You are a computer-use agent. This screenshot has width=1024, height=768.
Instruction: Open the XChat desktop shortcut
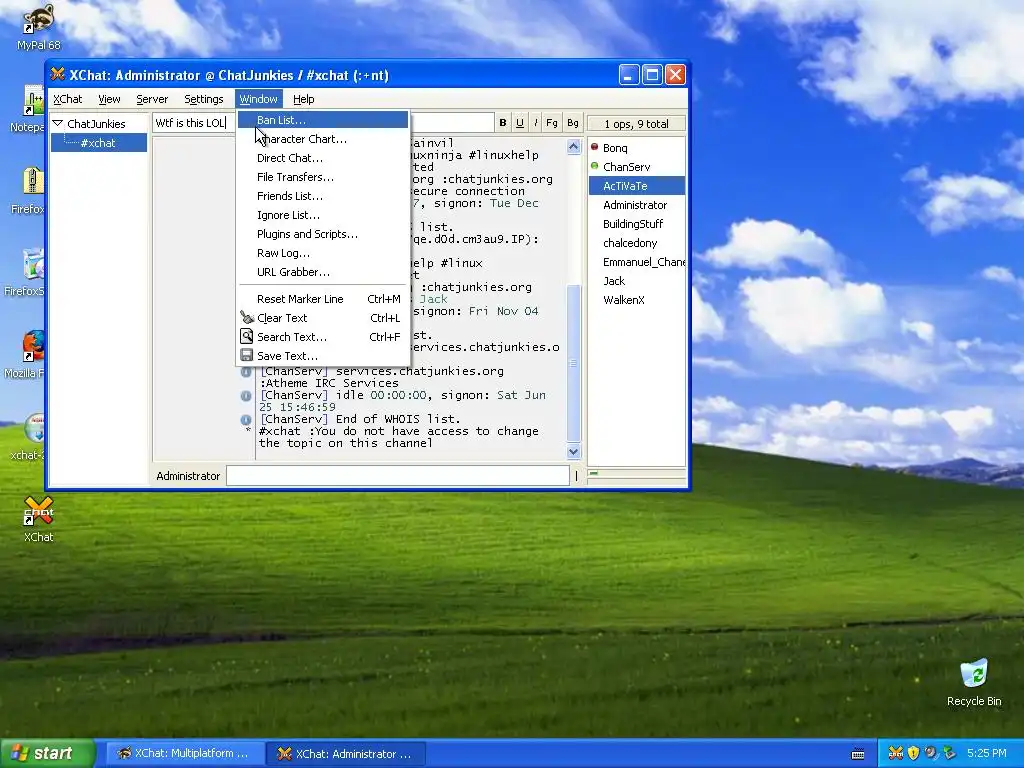[x=38, y=520]
